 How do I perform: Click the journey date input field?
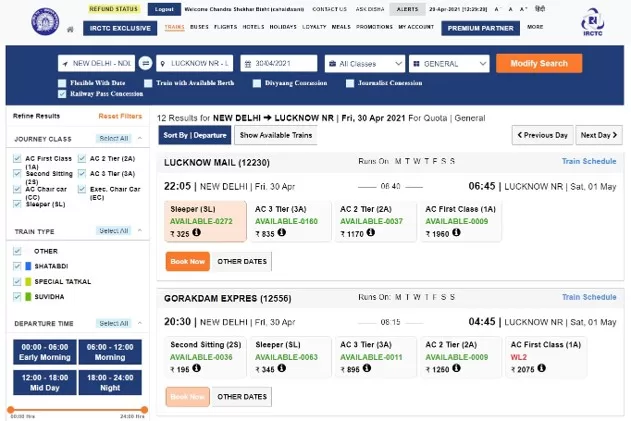point(278,64)
